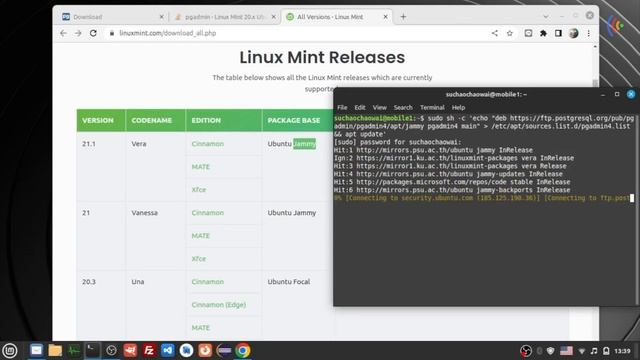
Task: Click the 'Linux Mint Releases' heading
Action: pos(322,57)
